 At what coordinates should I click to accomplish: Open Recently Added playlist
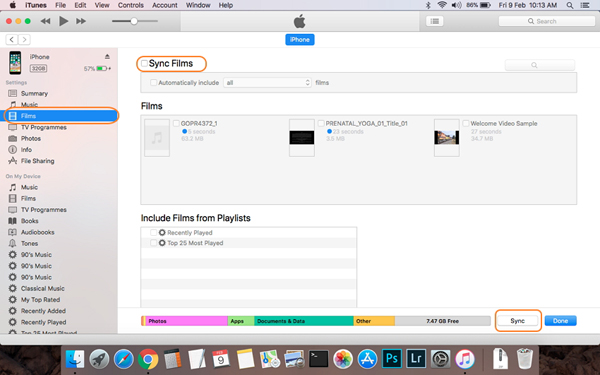43,311
